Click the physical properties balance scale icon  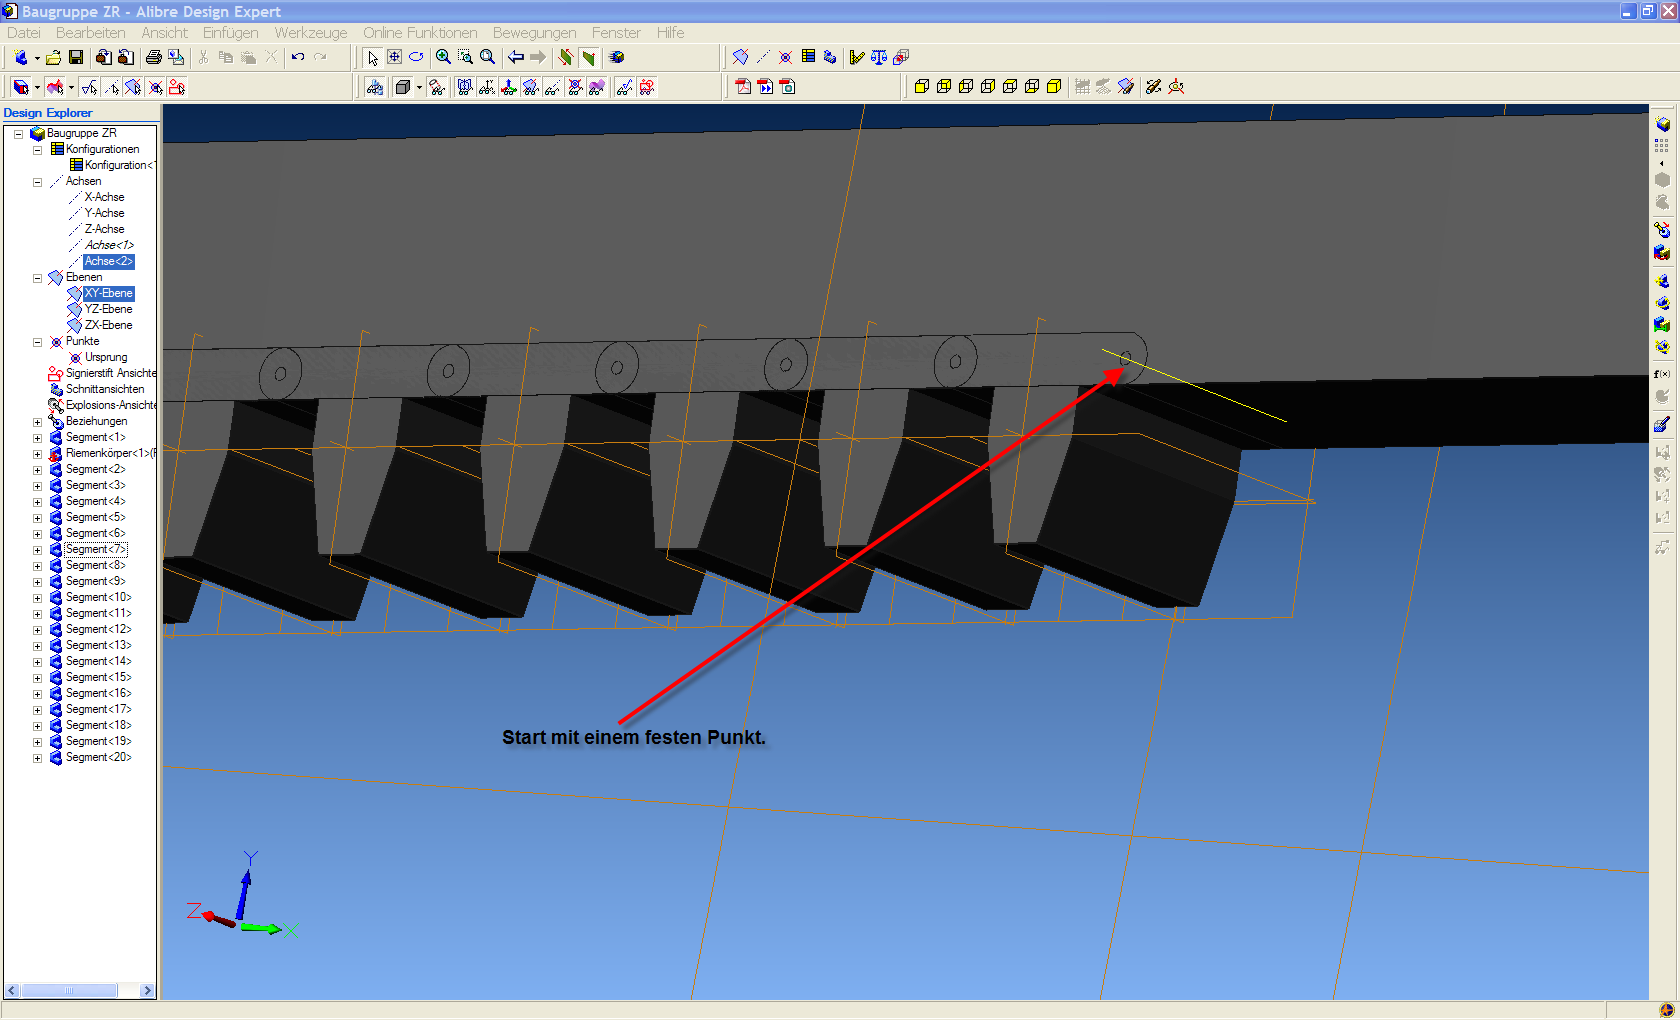pos(879,57)
